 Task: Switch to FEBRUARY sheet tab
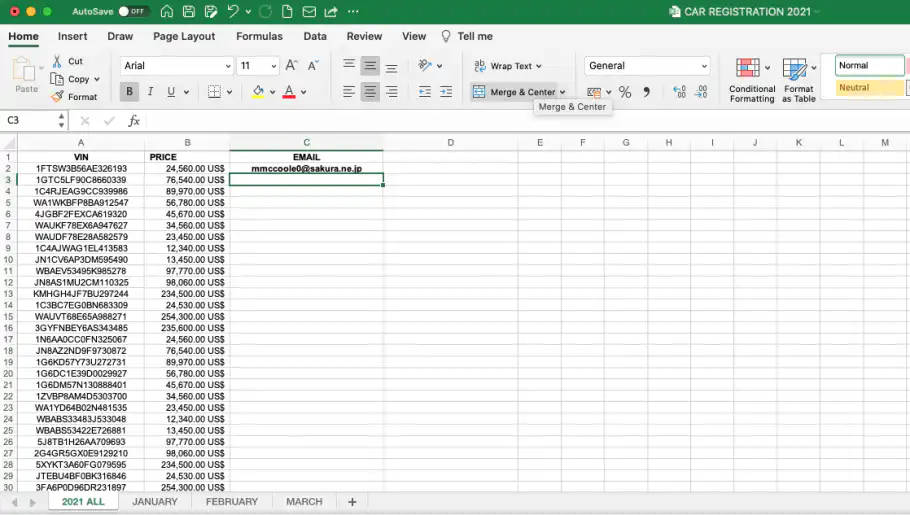[232, 502]
